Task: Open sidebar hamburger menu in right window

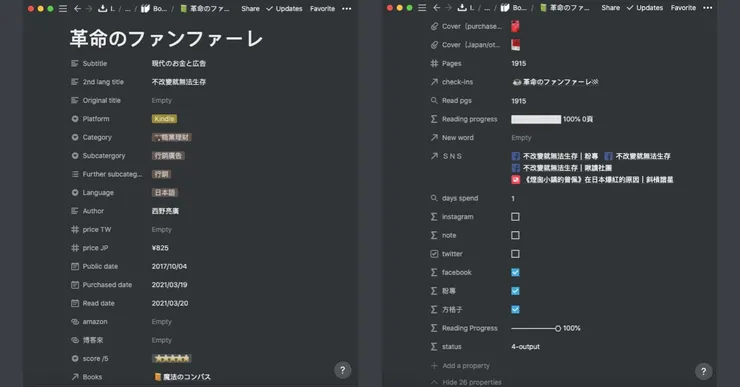Action: click(x=422, y=8)
